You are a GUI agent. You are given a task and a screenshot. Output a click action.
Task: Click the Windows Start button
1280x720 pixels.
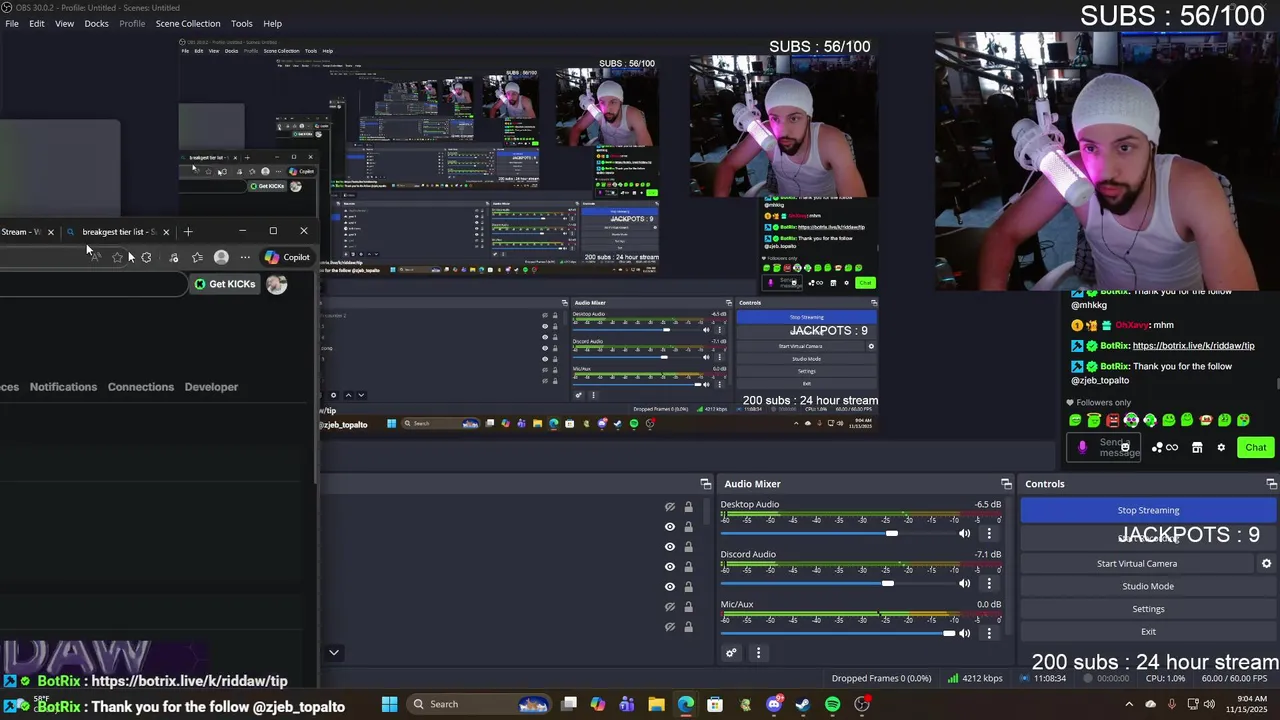pos(390,704)
